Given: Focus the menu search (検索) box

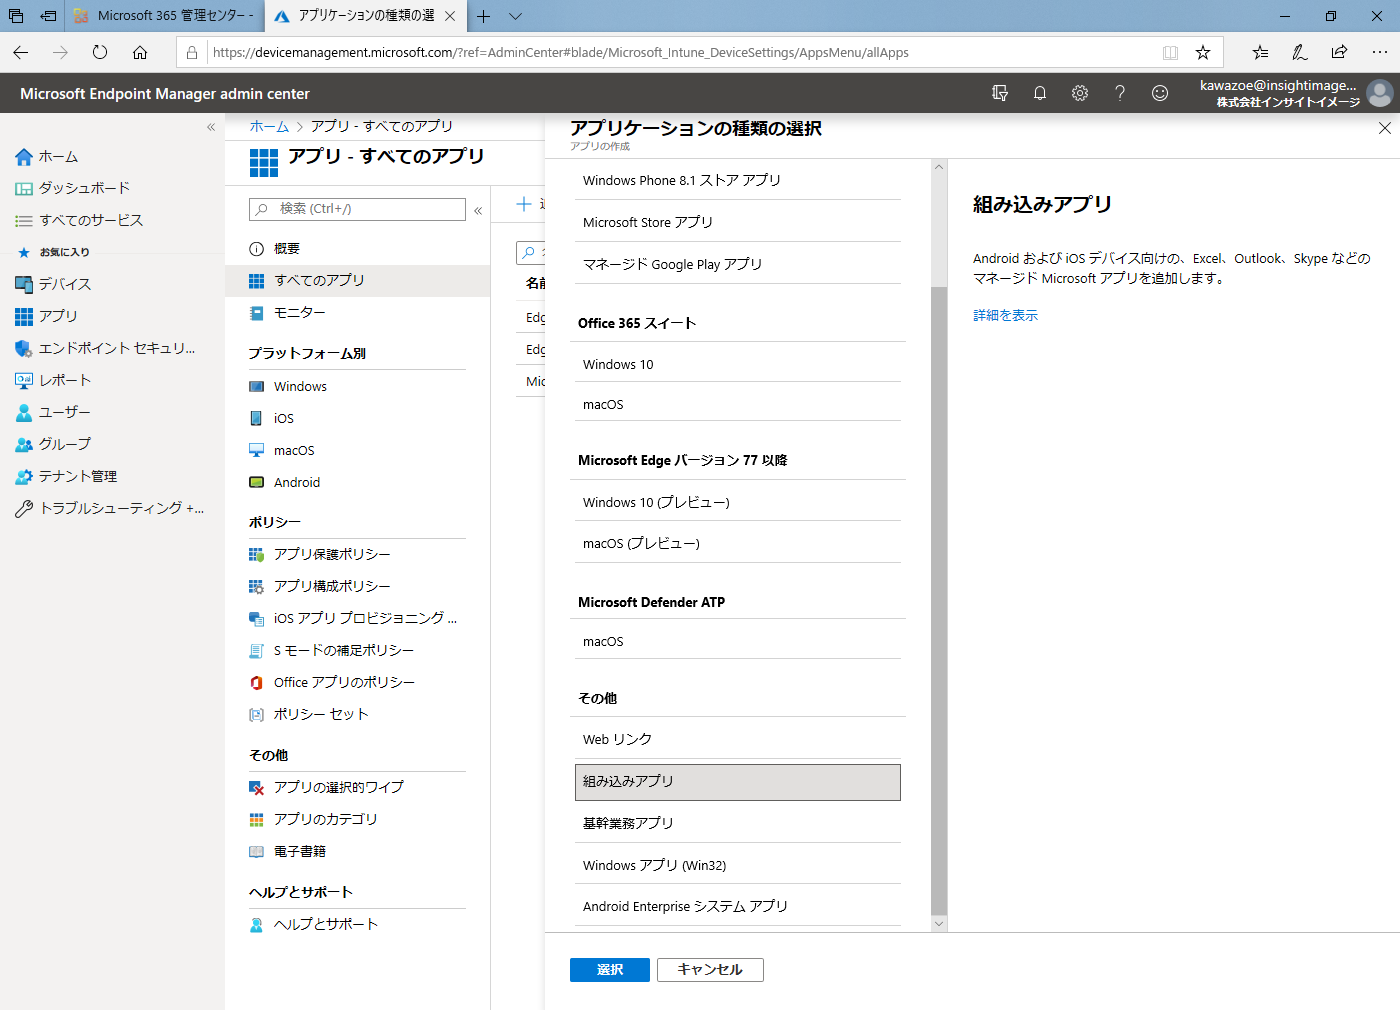Looking at the screenshot, I should click(x=357, y=209).
